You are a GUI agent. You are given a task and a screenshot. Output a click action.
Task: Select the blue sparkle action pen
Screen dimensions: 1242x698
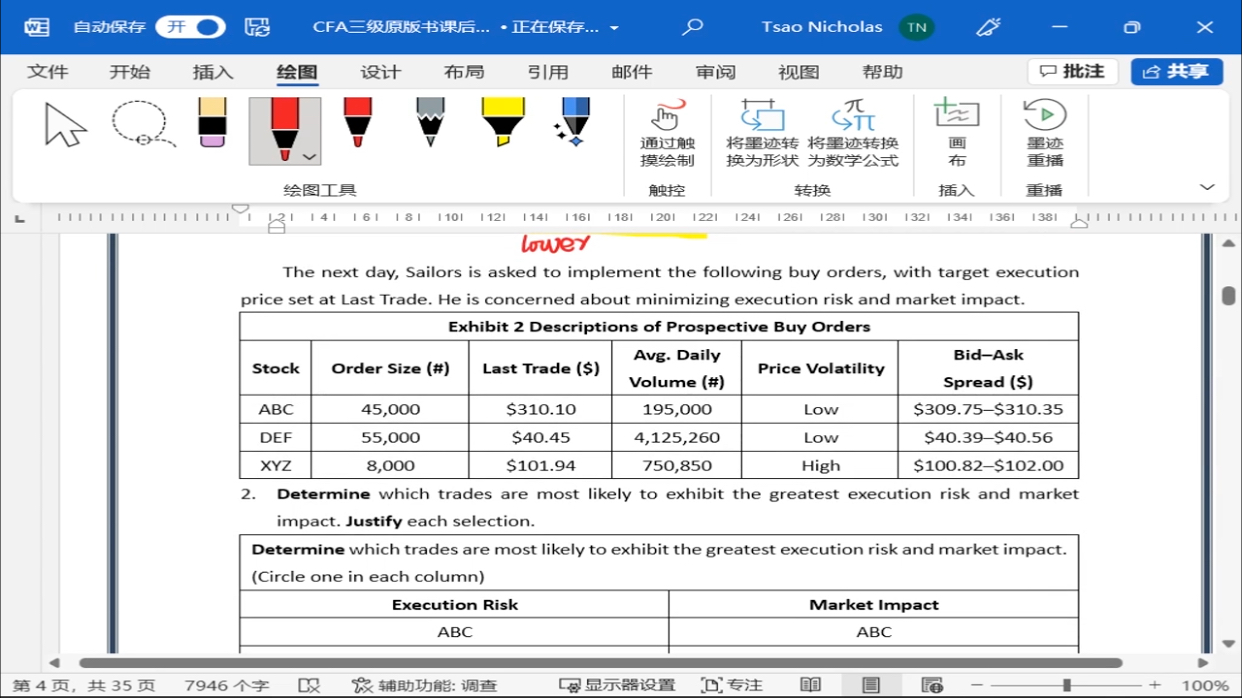573,124
